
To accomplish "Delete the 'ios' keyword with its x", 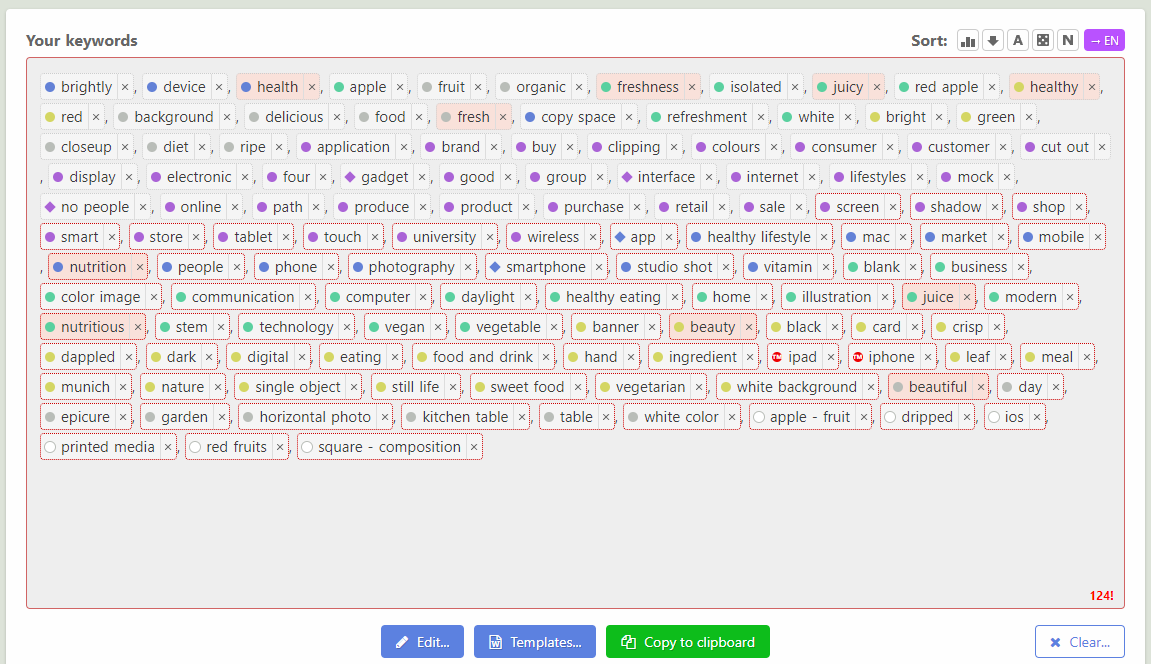I will coord(1036,418).
